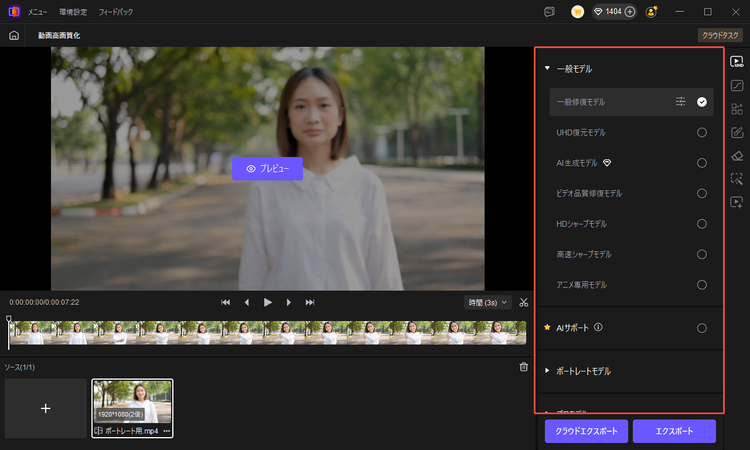Step forward one frame
The image size is (750, 450).
(288, 302)
